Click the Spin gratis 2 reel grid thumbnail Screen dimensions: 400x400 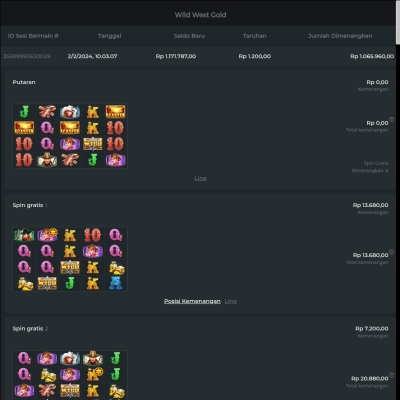click(70, 375)
